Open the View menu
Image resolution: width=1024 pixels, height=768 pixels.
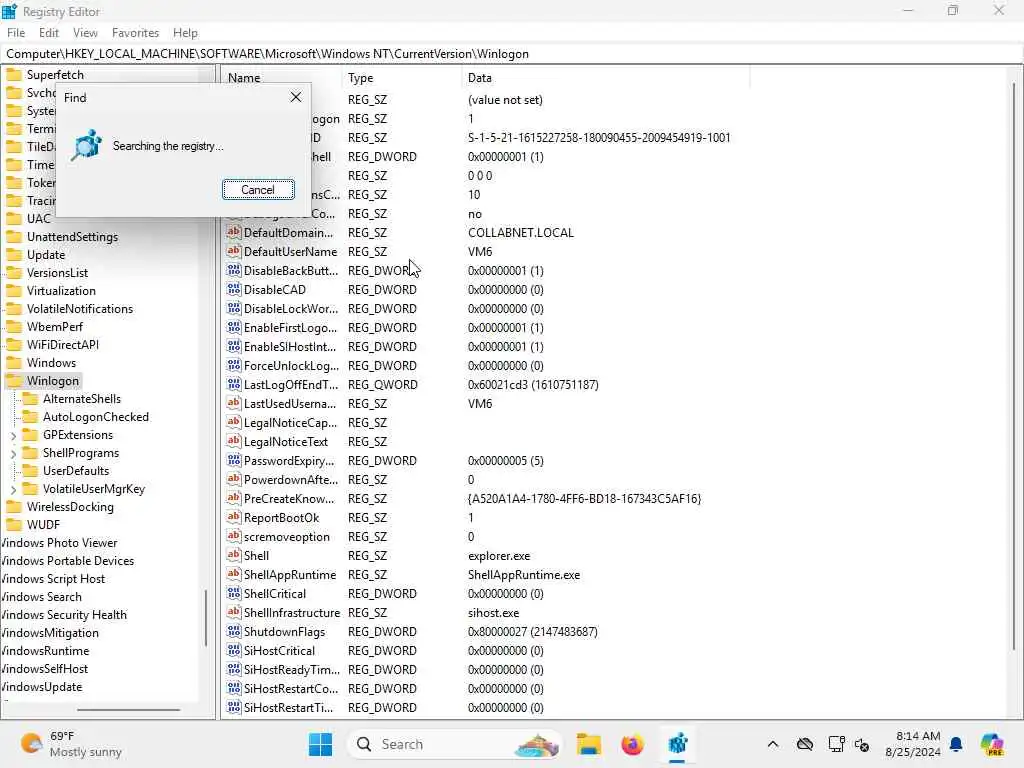(86, 33)
